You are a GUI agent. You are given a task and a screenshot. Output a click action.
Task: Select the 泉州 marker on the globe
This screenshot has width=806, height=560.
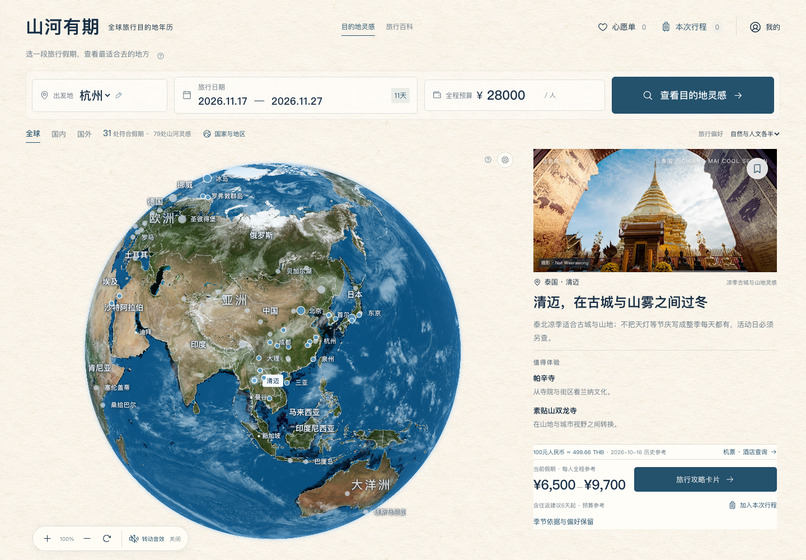(x=313, y=359)
